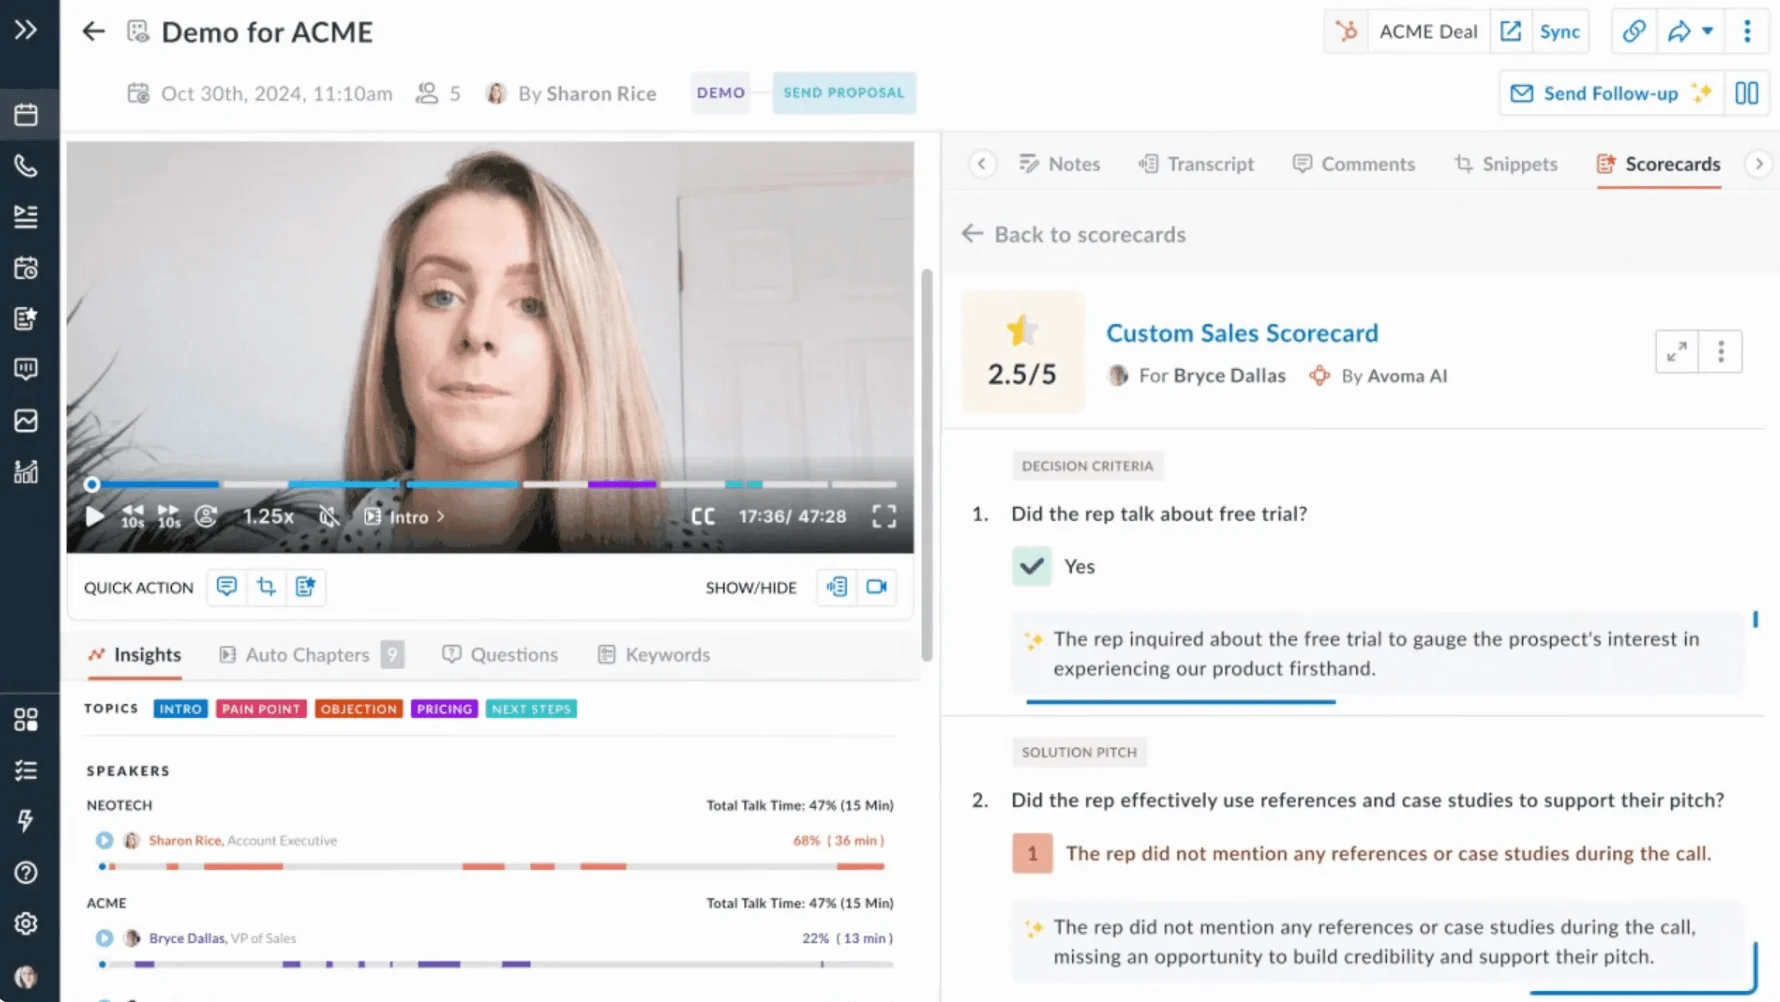Select the Dashboard analytics icon in sidebar
Image resolution: width=1780 pixels, height=1002 pixels.
(x=26, y=471)
